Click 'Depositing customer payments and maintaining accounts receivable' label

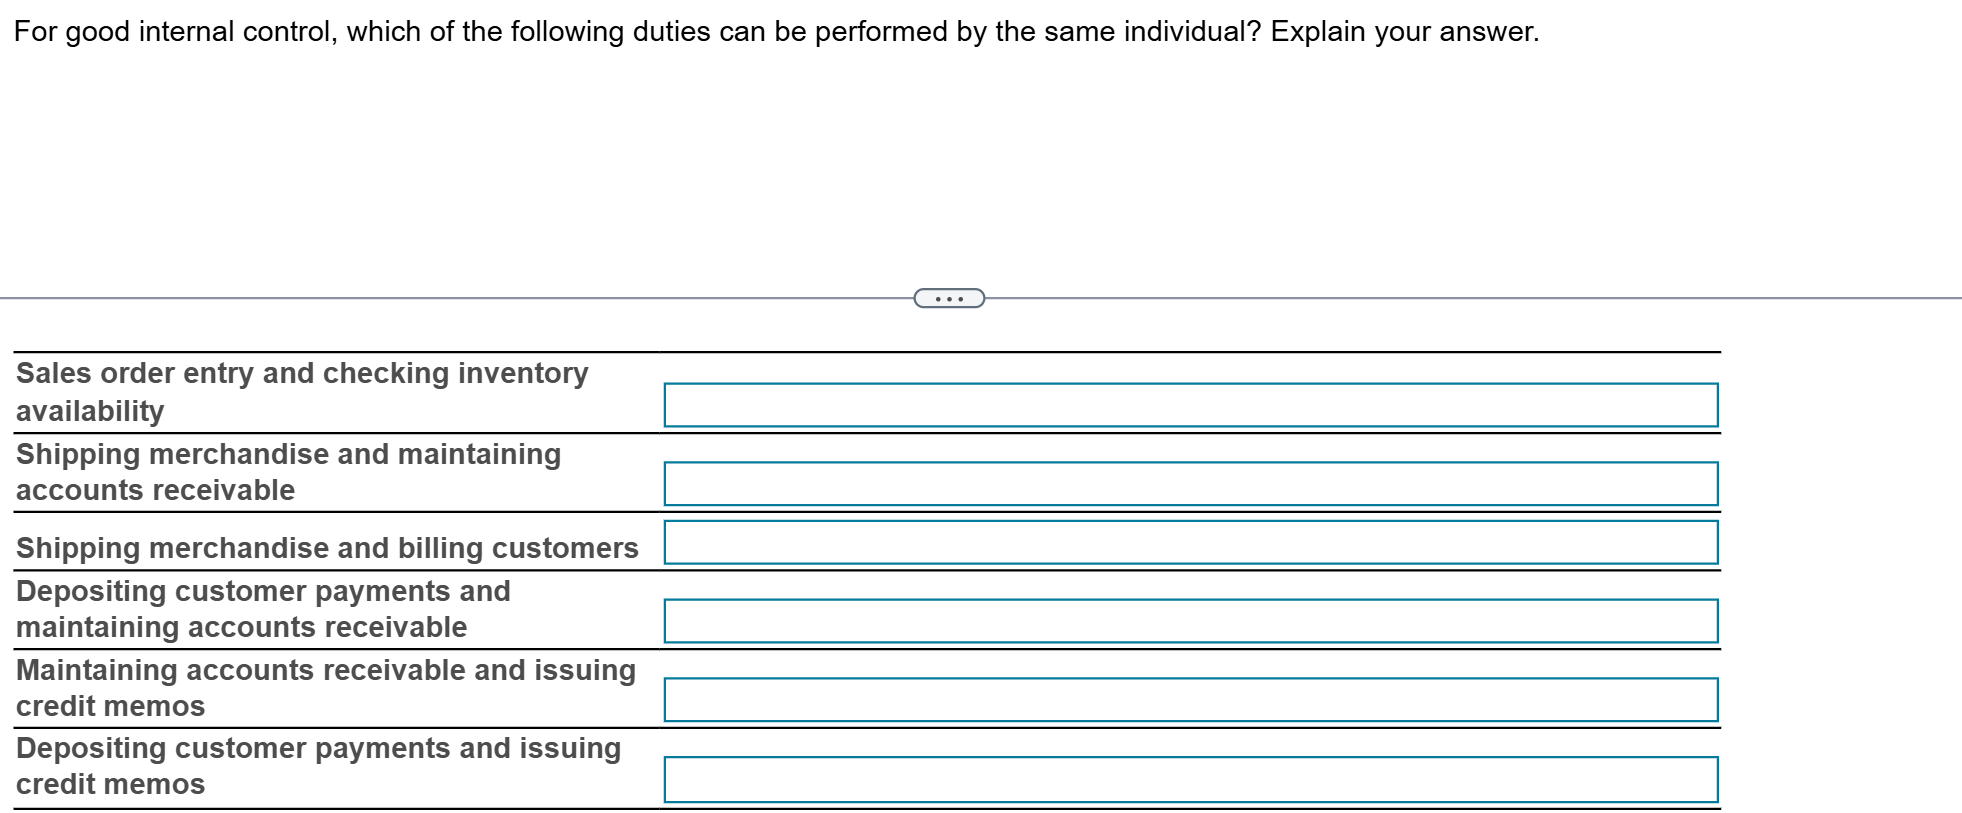[x=263, y=609]
